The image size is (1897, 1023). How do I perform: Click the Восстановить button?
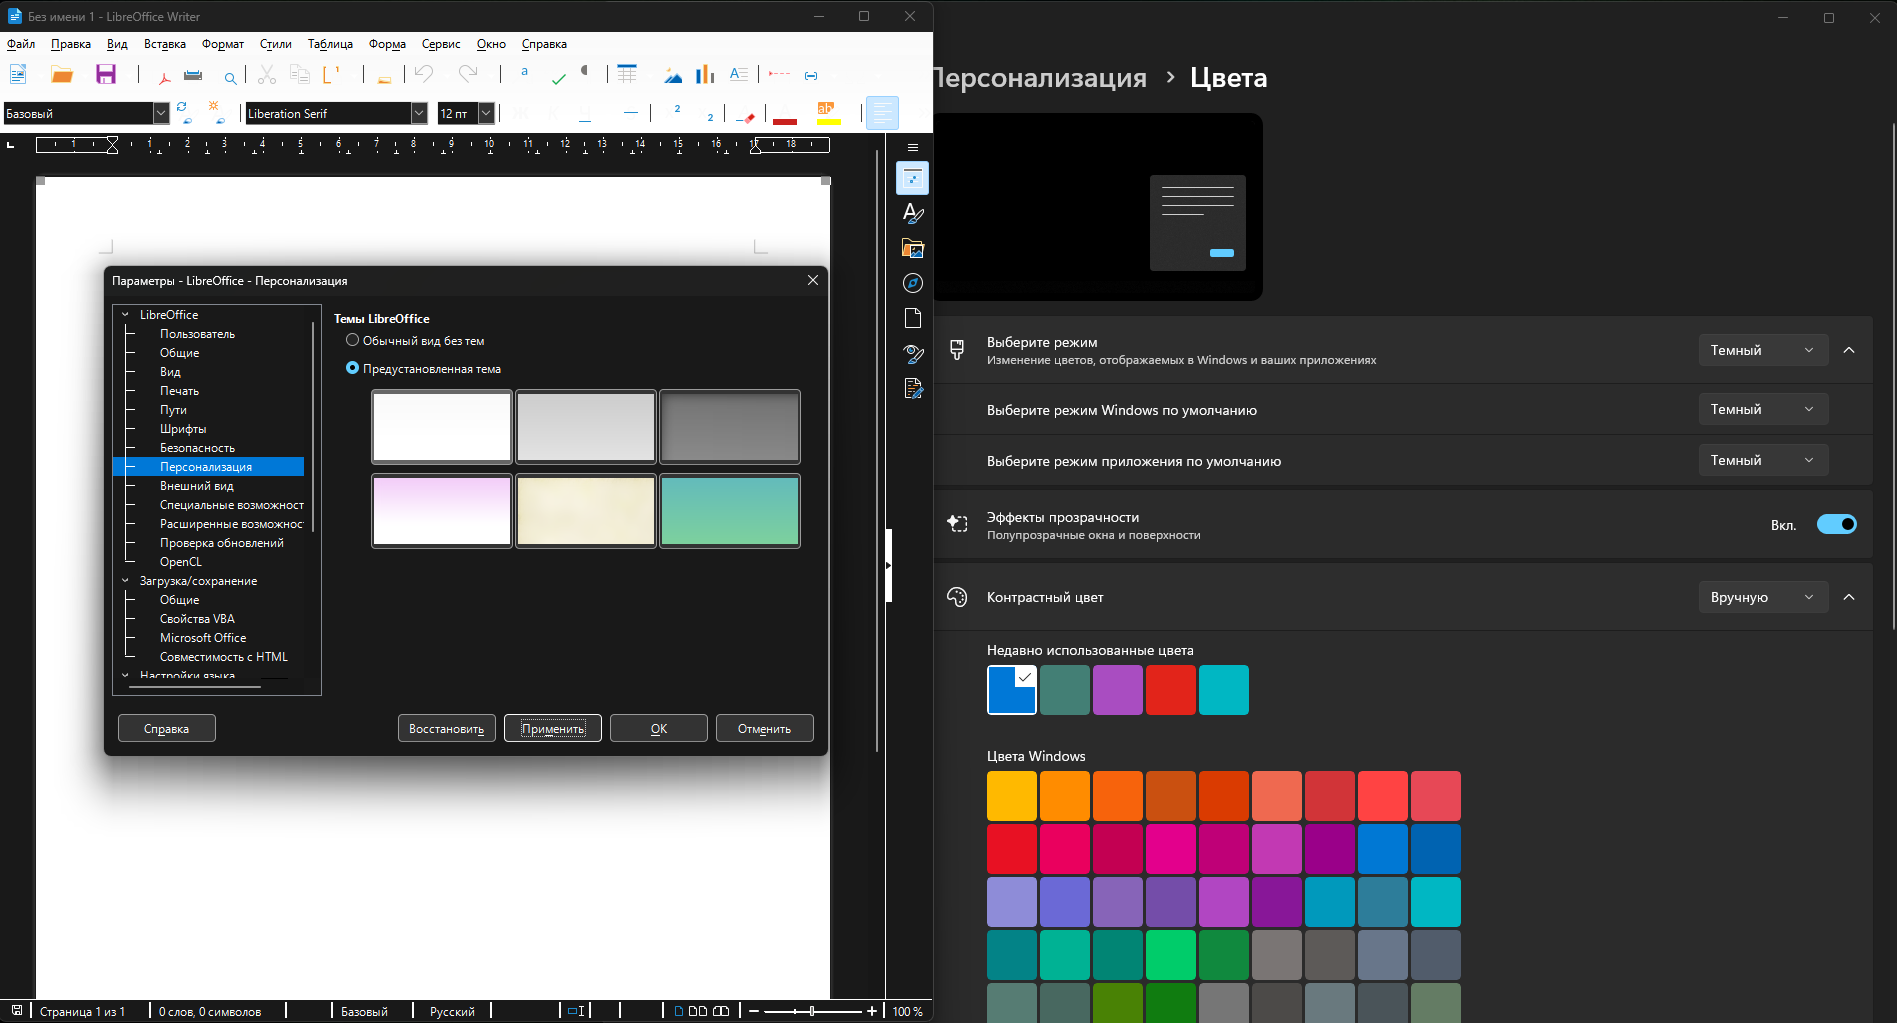pyautogui.click(x=446, y=728)
